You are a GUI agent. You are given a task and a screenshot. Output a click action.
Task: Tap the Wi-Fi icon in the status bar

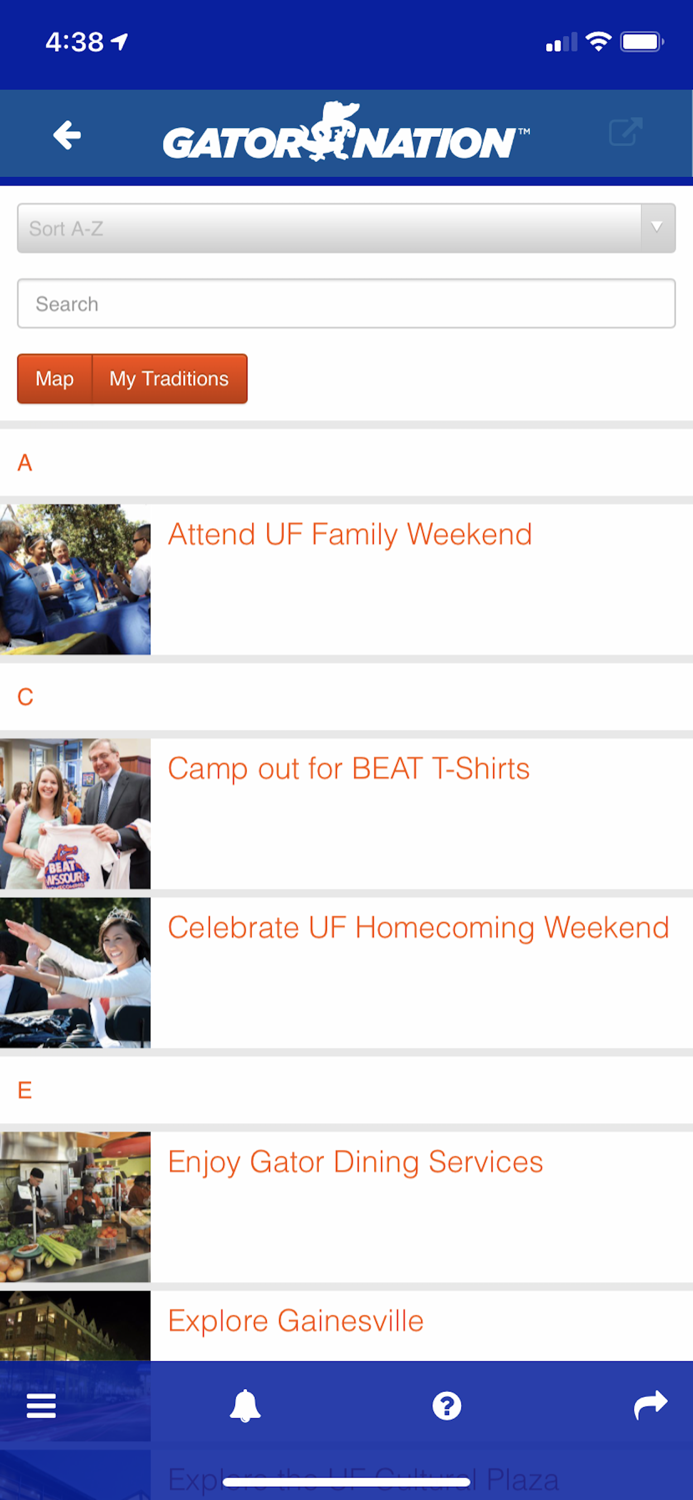click(601, 41)
